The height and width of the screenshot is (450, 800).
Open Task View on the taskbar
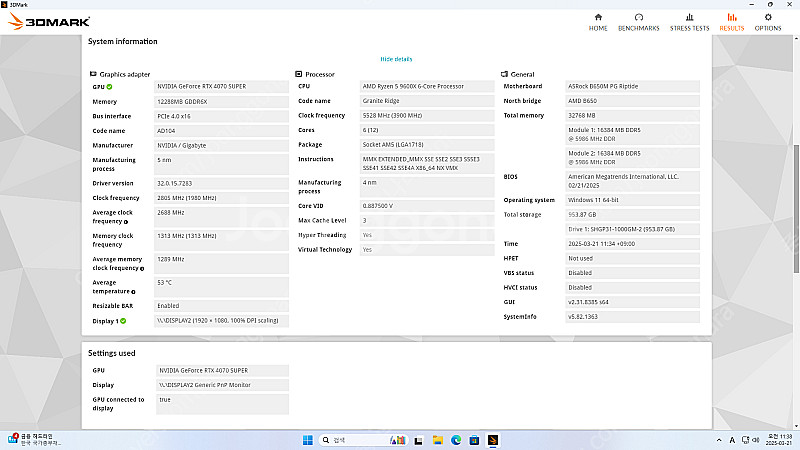[x=418, y=440]
